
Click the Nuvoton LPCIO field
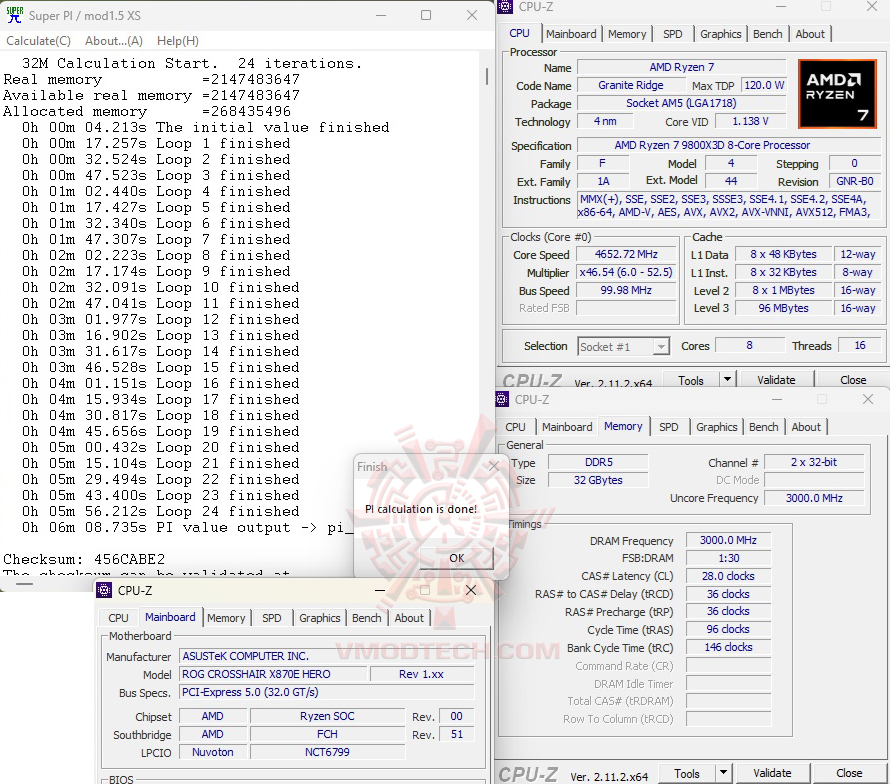coord(213,752)
